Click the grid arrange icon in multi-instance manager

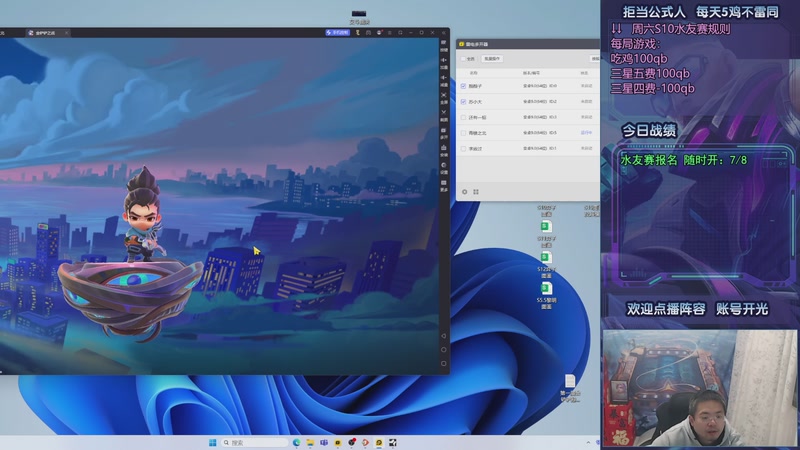coord(476,192)
